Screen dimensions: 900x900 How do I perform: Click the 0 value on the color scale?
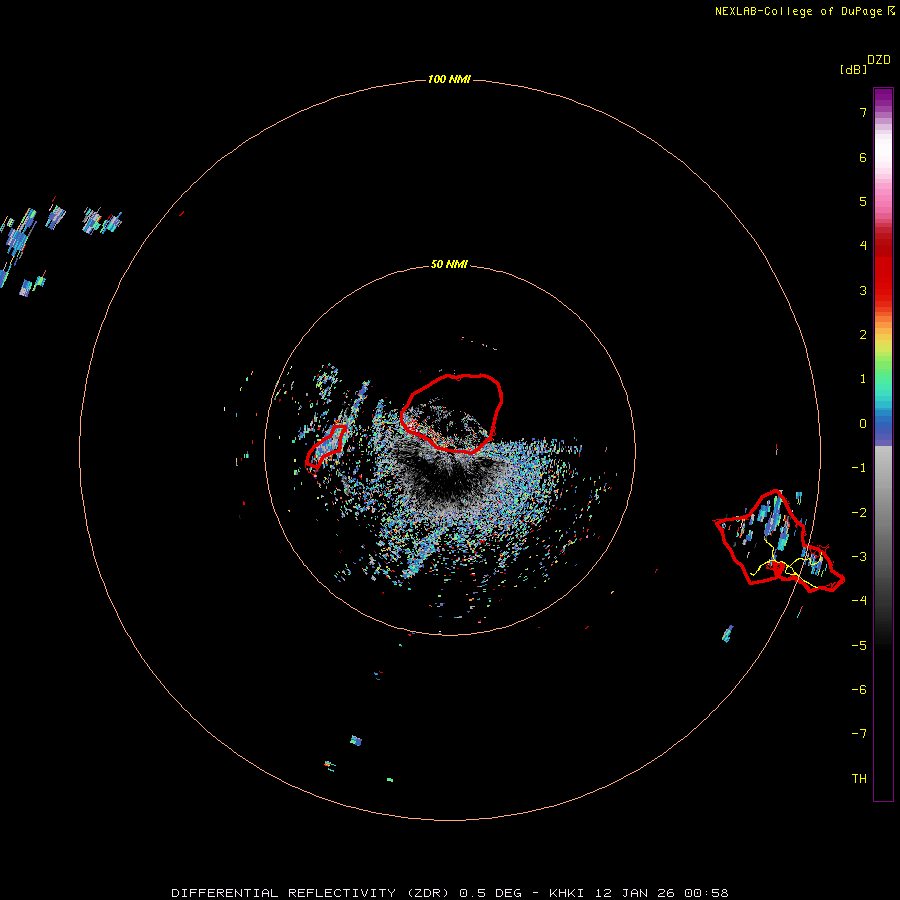tap(863, 424)
